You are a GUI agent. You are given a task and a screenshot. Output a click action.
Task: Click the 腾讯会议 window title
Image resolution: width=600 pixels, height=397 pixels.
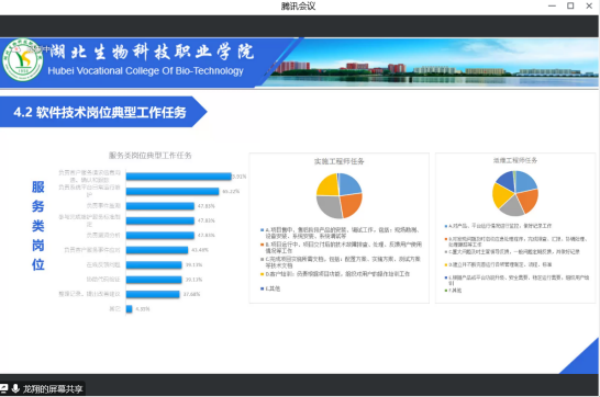(298, 6)
